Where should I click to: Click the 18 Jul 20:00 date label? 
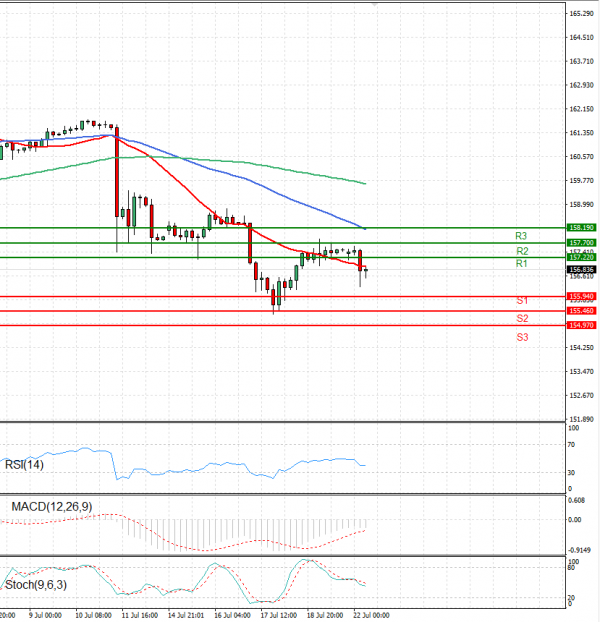pos(325,615)
